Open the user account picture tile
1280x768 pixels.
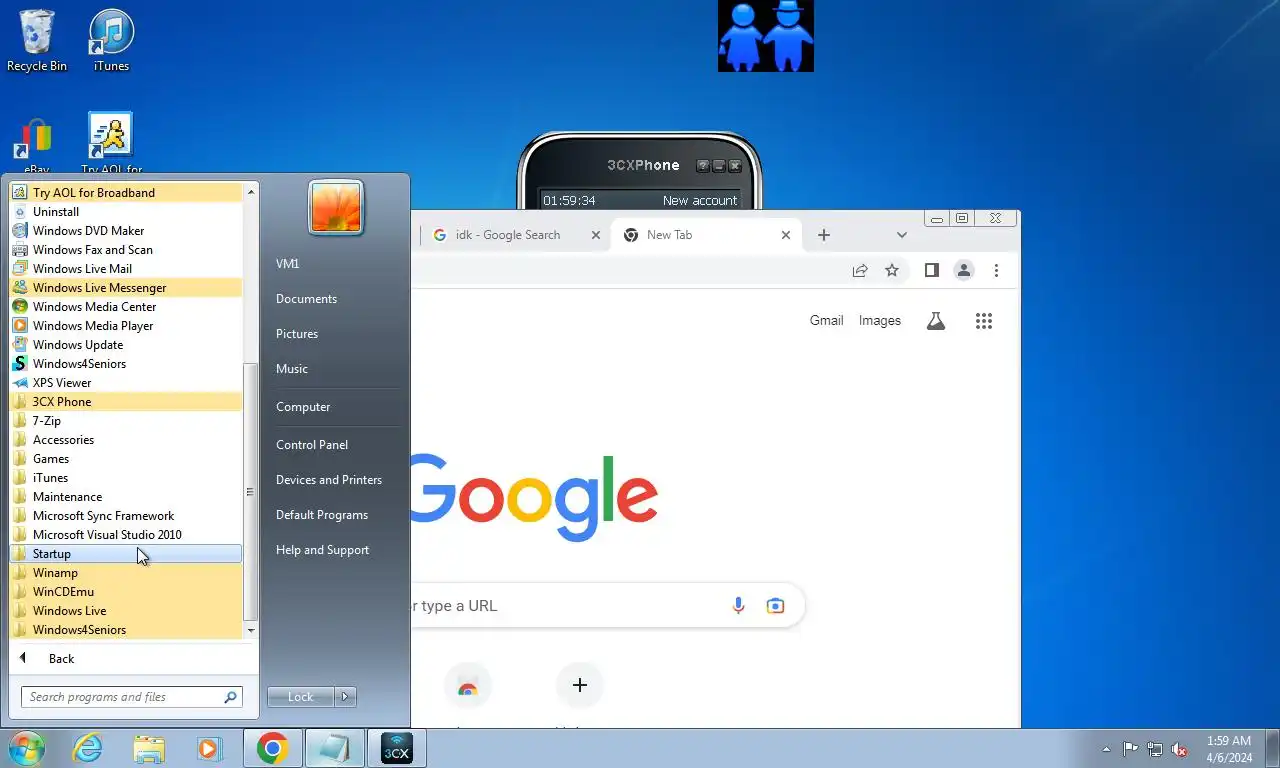click(x=336, y=207)
